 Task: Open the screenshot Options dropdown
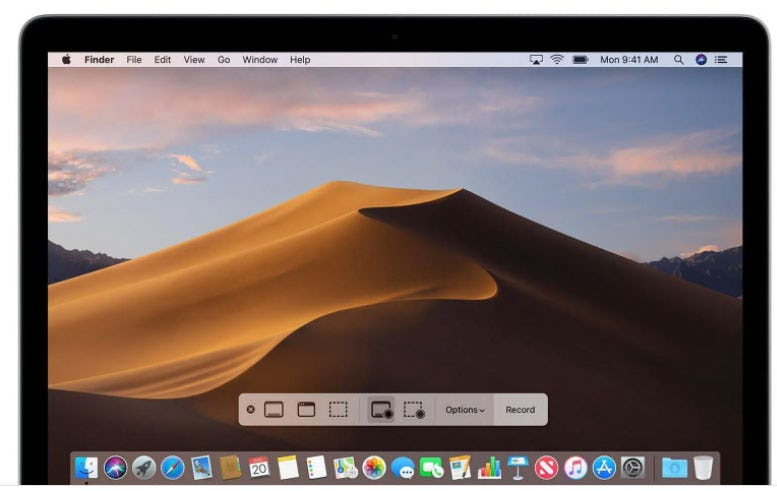pyautogui.click(x=465, y=410)
